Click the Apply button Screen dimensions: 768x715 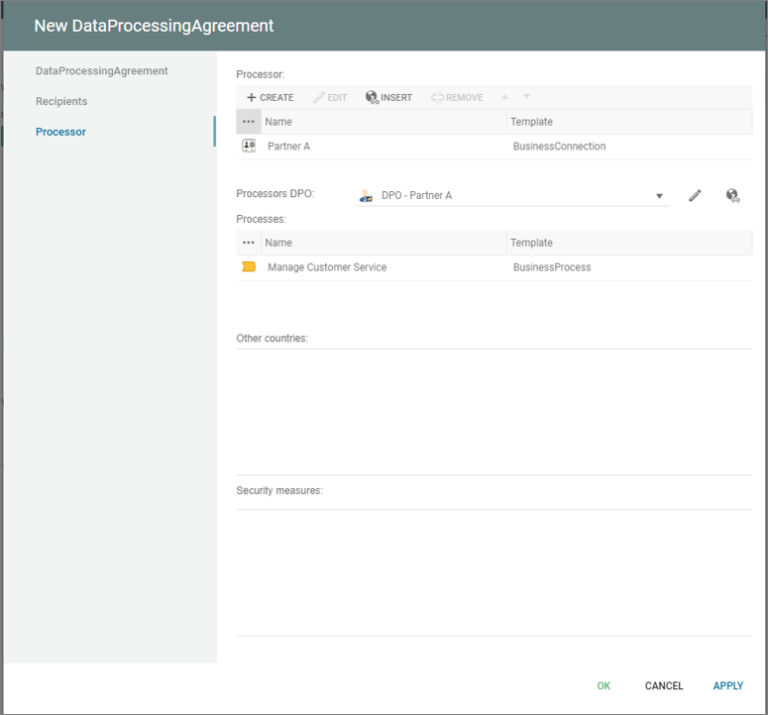[x=728, y=686]
